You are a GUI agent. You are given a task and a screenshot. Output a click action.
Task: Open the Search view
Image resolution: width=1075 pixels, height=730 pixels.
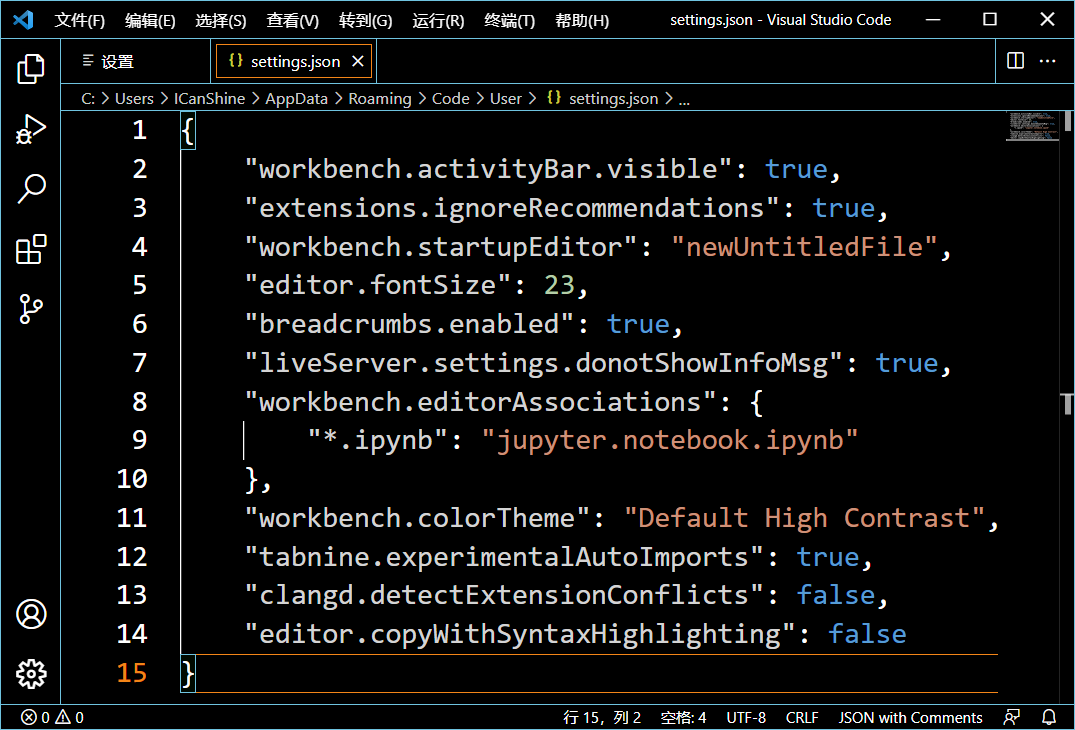[x=31, y=188]
